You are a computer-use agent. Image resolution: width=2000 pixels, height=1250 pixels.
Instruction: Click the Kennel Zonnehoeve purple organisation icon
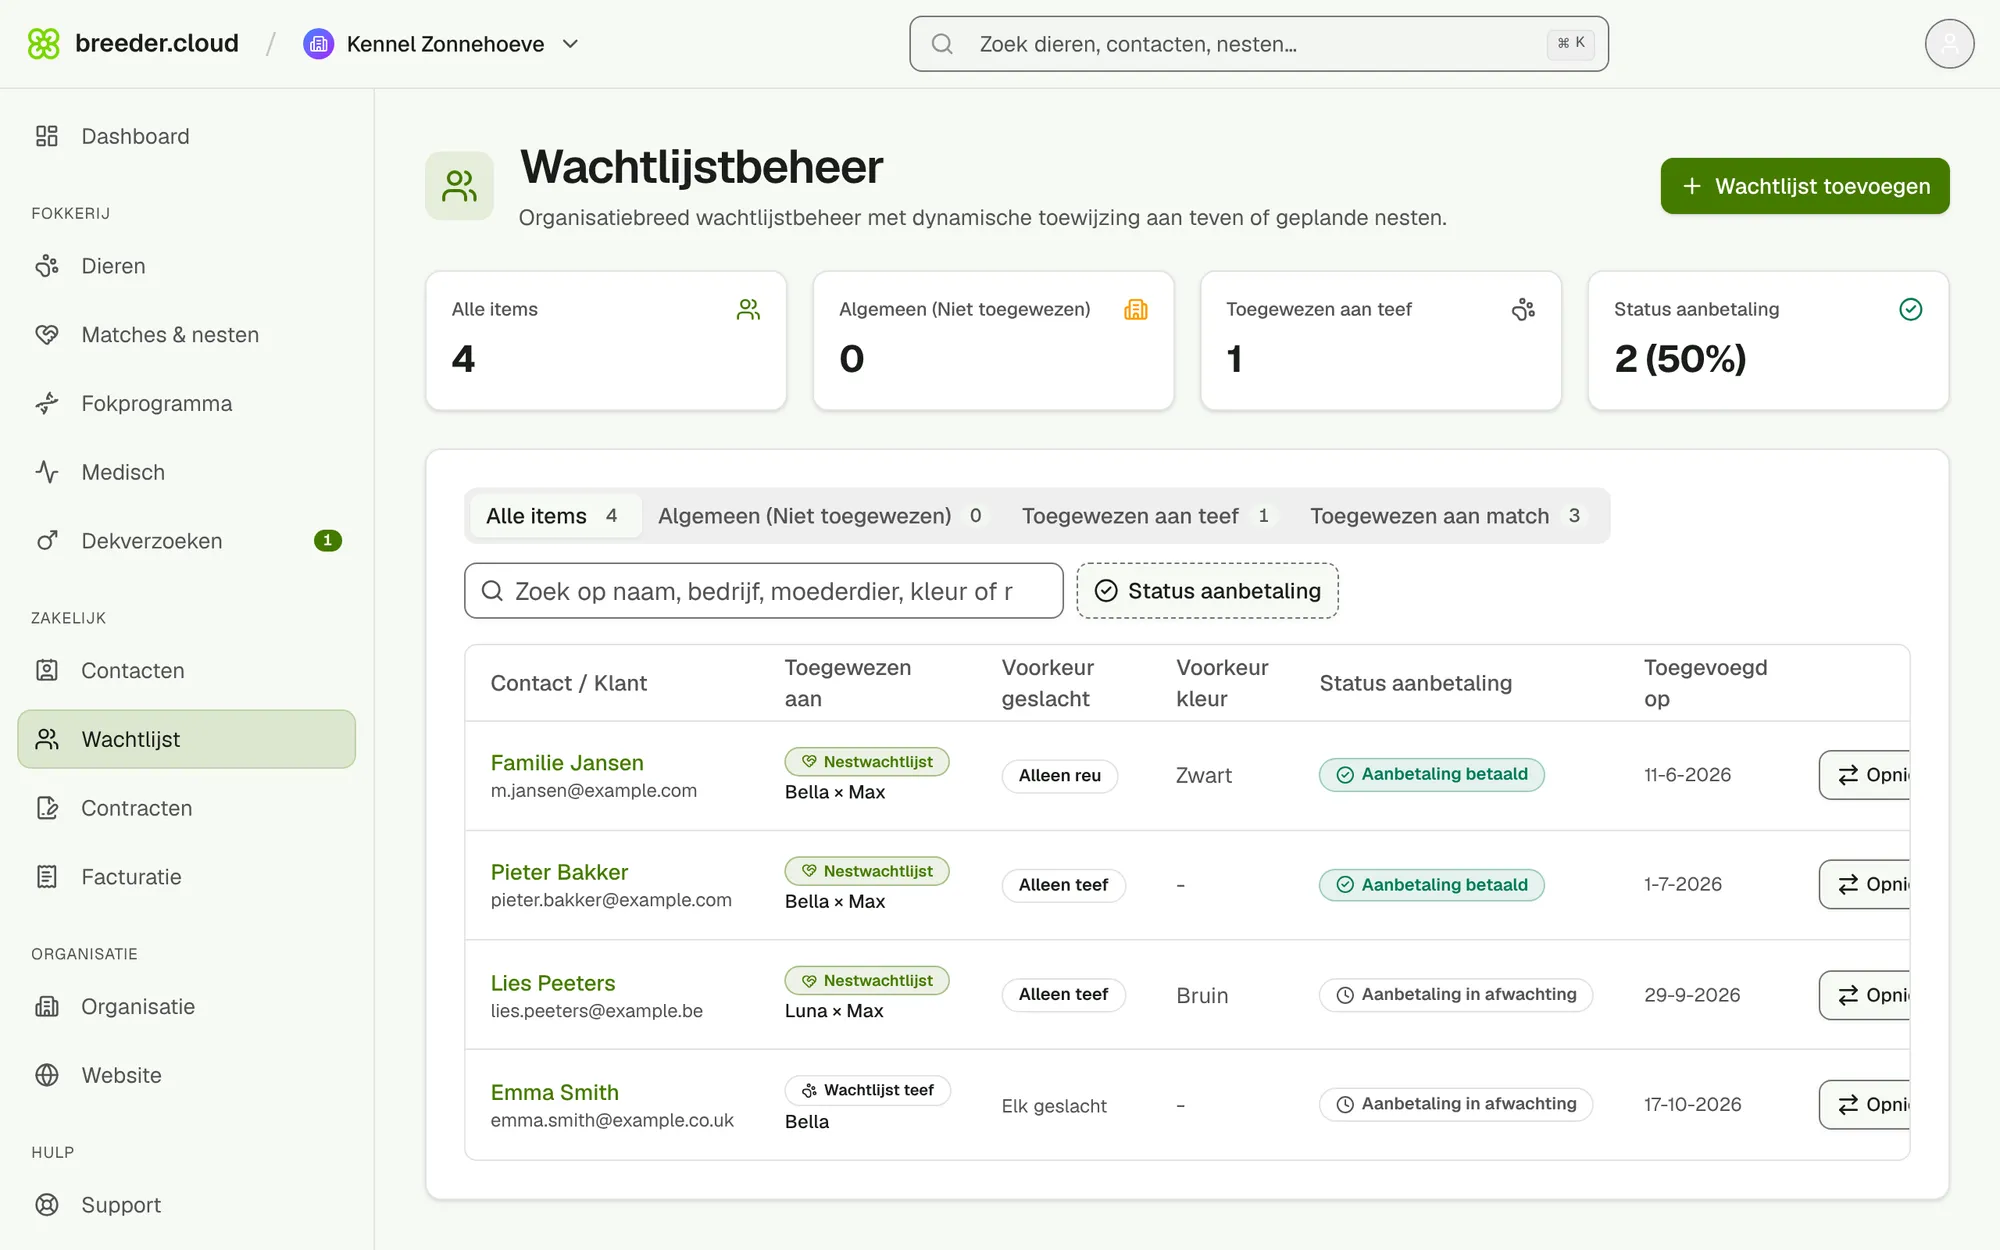(x=318, y=44)
